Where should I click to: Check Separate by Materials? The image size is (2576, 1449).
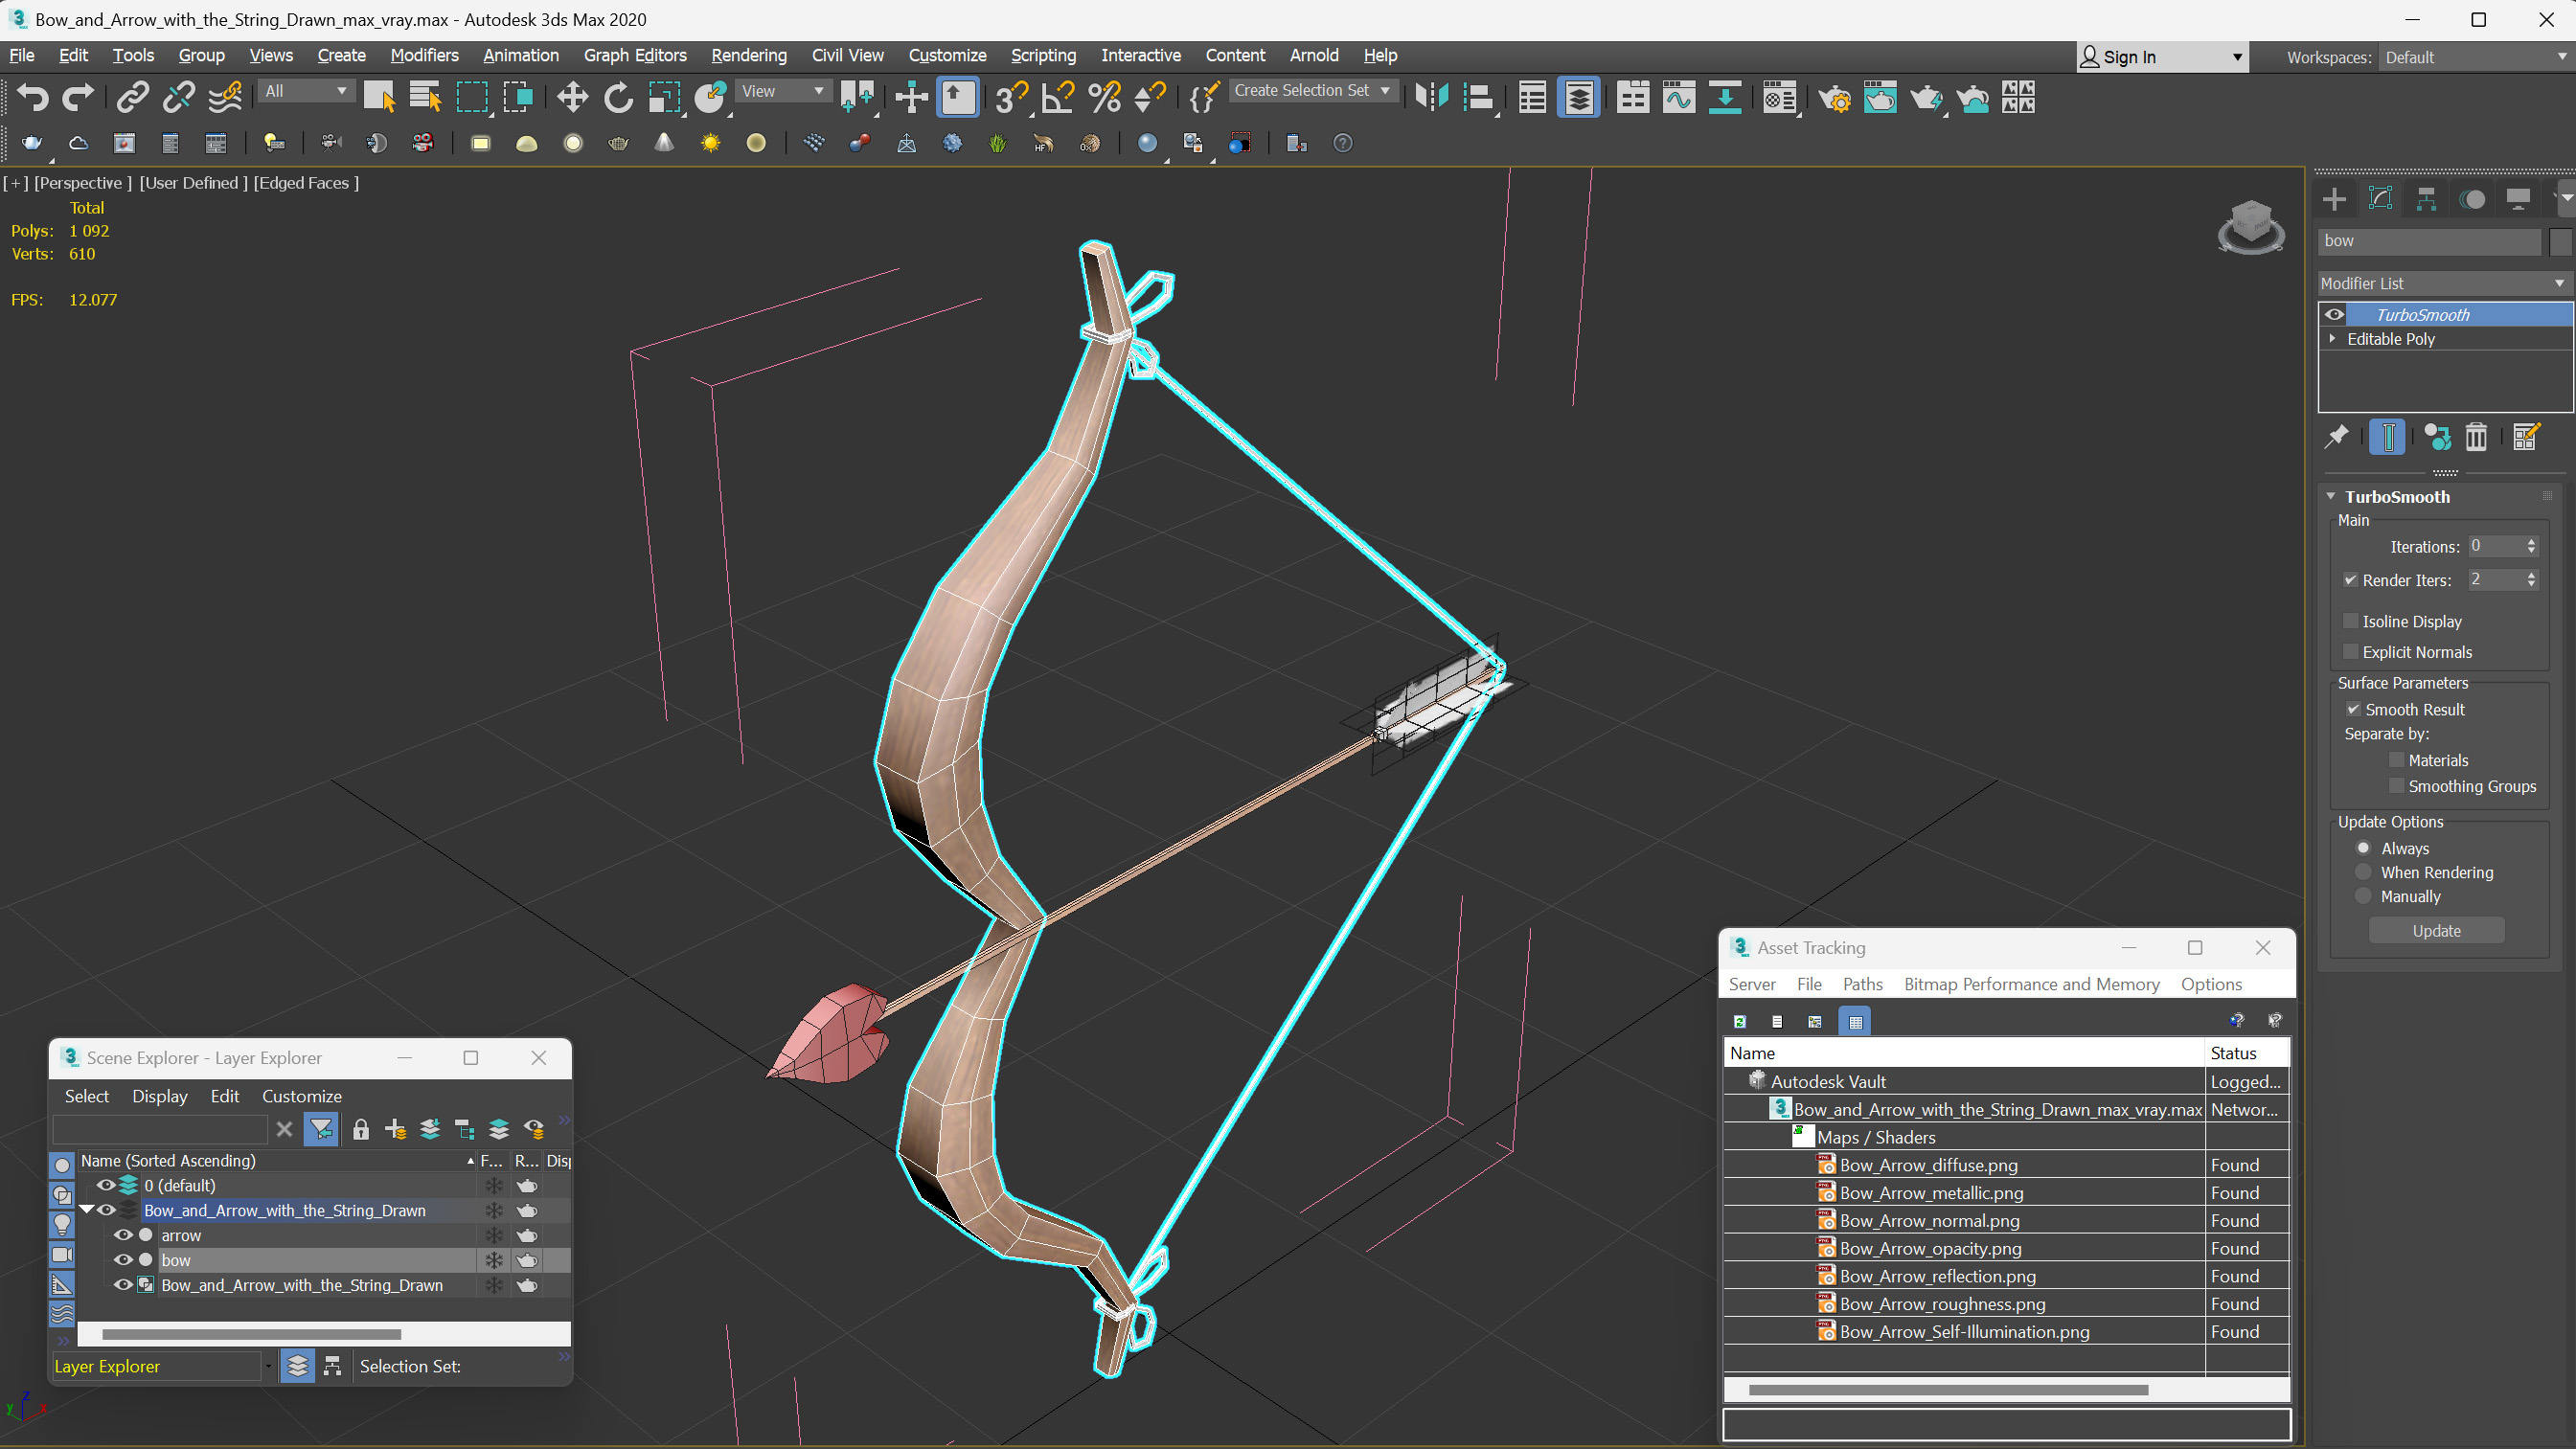point(2396,760)
